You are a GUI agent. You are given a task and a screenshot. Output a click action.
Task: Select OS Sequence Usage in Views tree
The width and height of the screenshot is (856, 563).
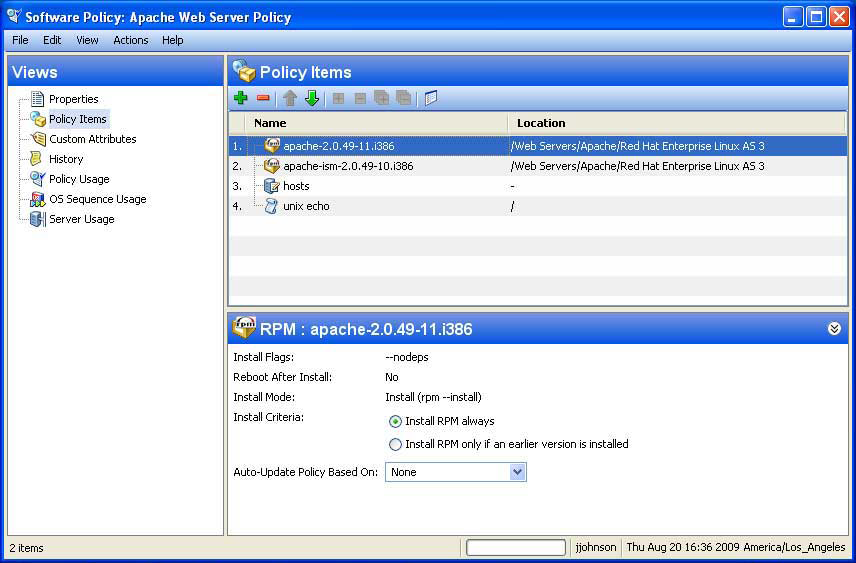click(98, 199)
